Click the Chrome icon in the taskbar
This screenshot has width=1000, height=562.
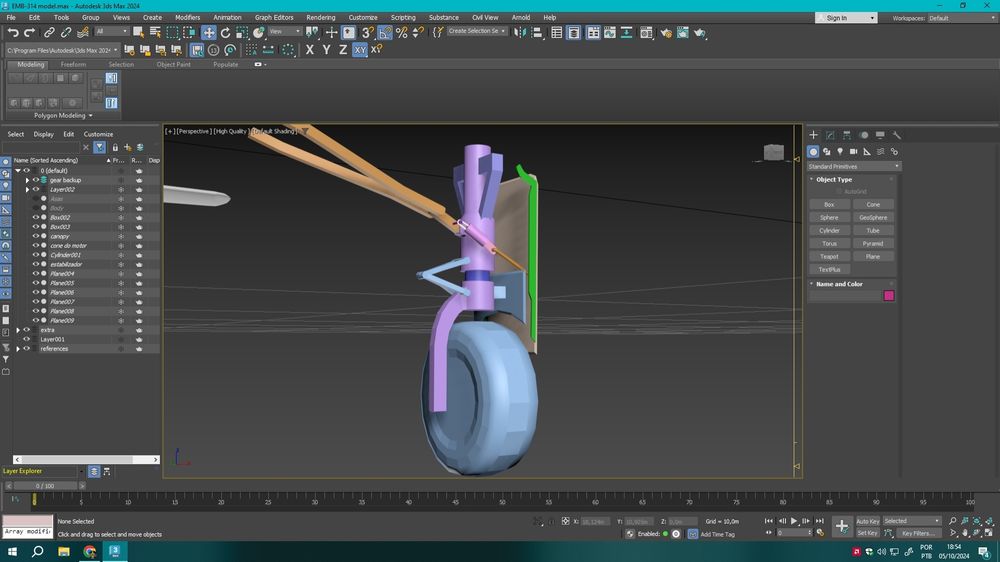89,551
